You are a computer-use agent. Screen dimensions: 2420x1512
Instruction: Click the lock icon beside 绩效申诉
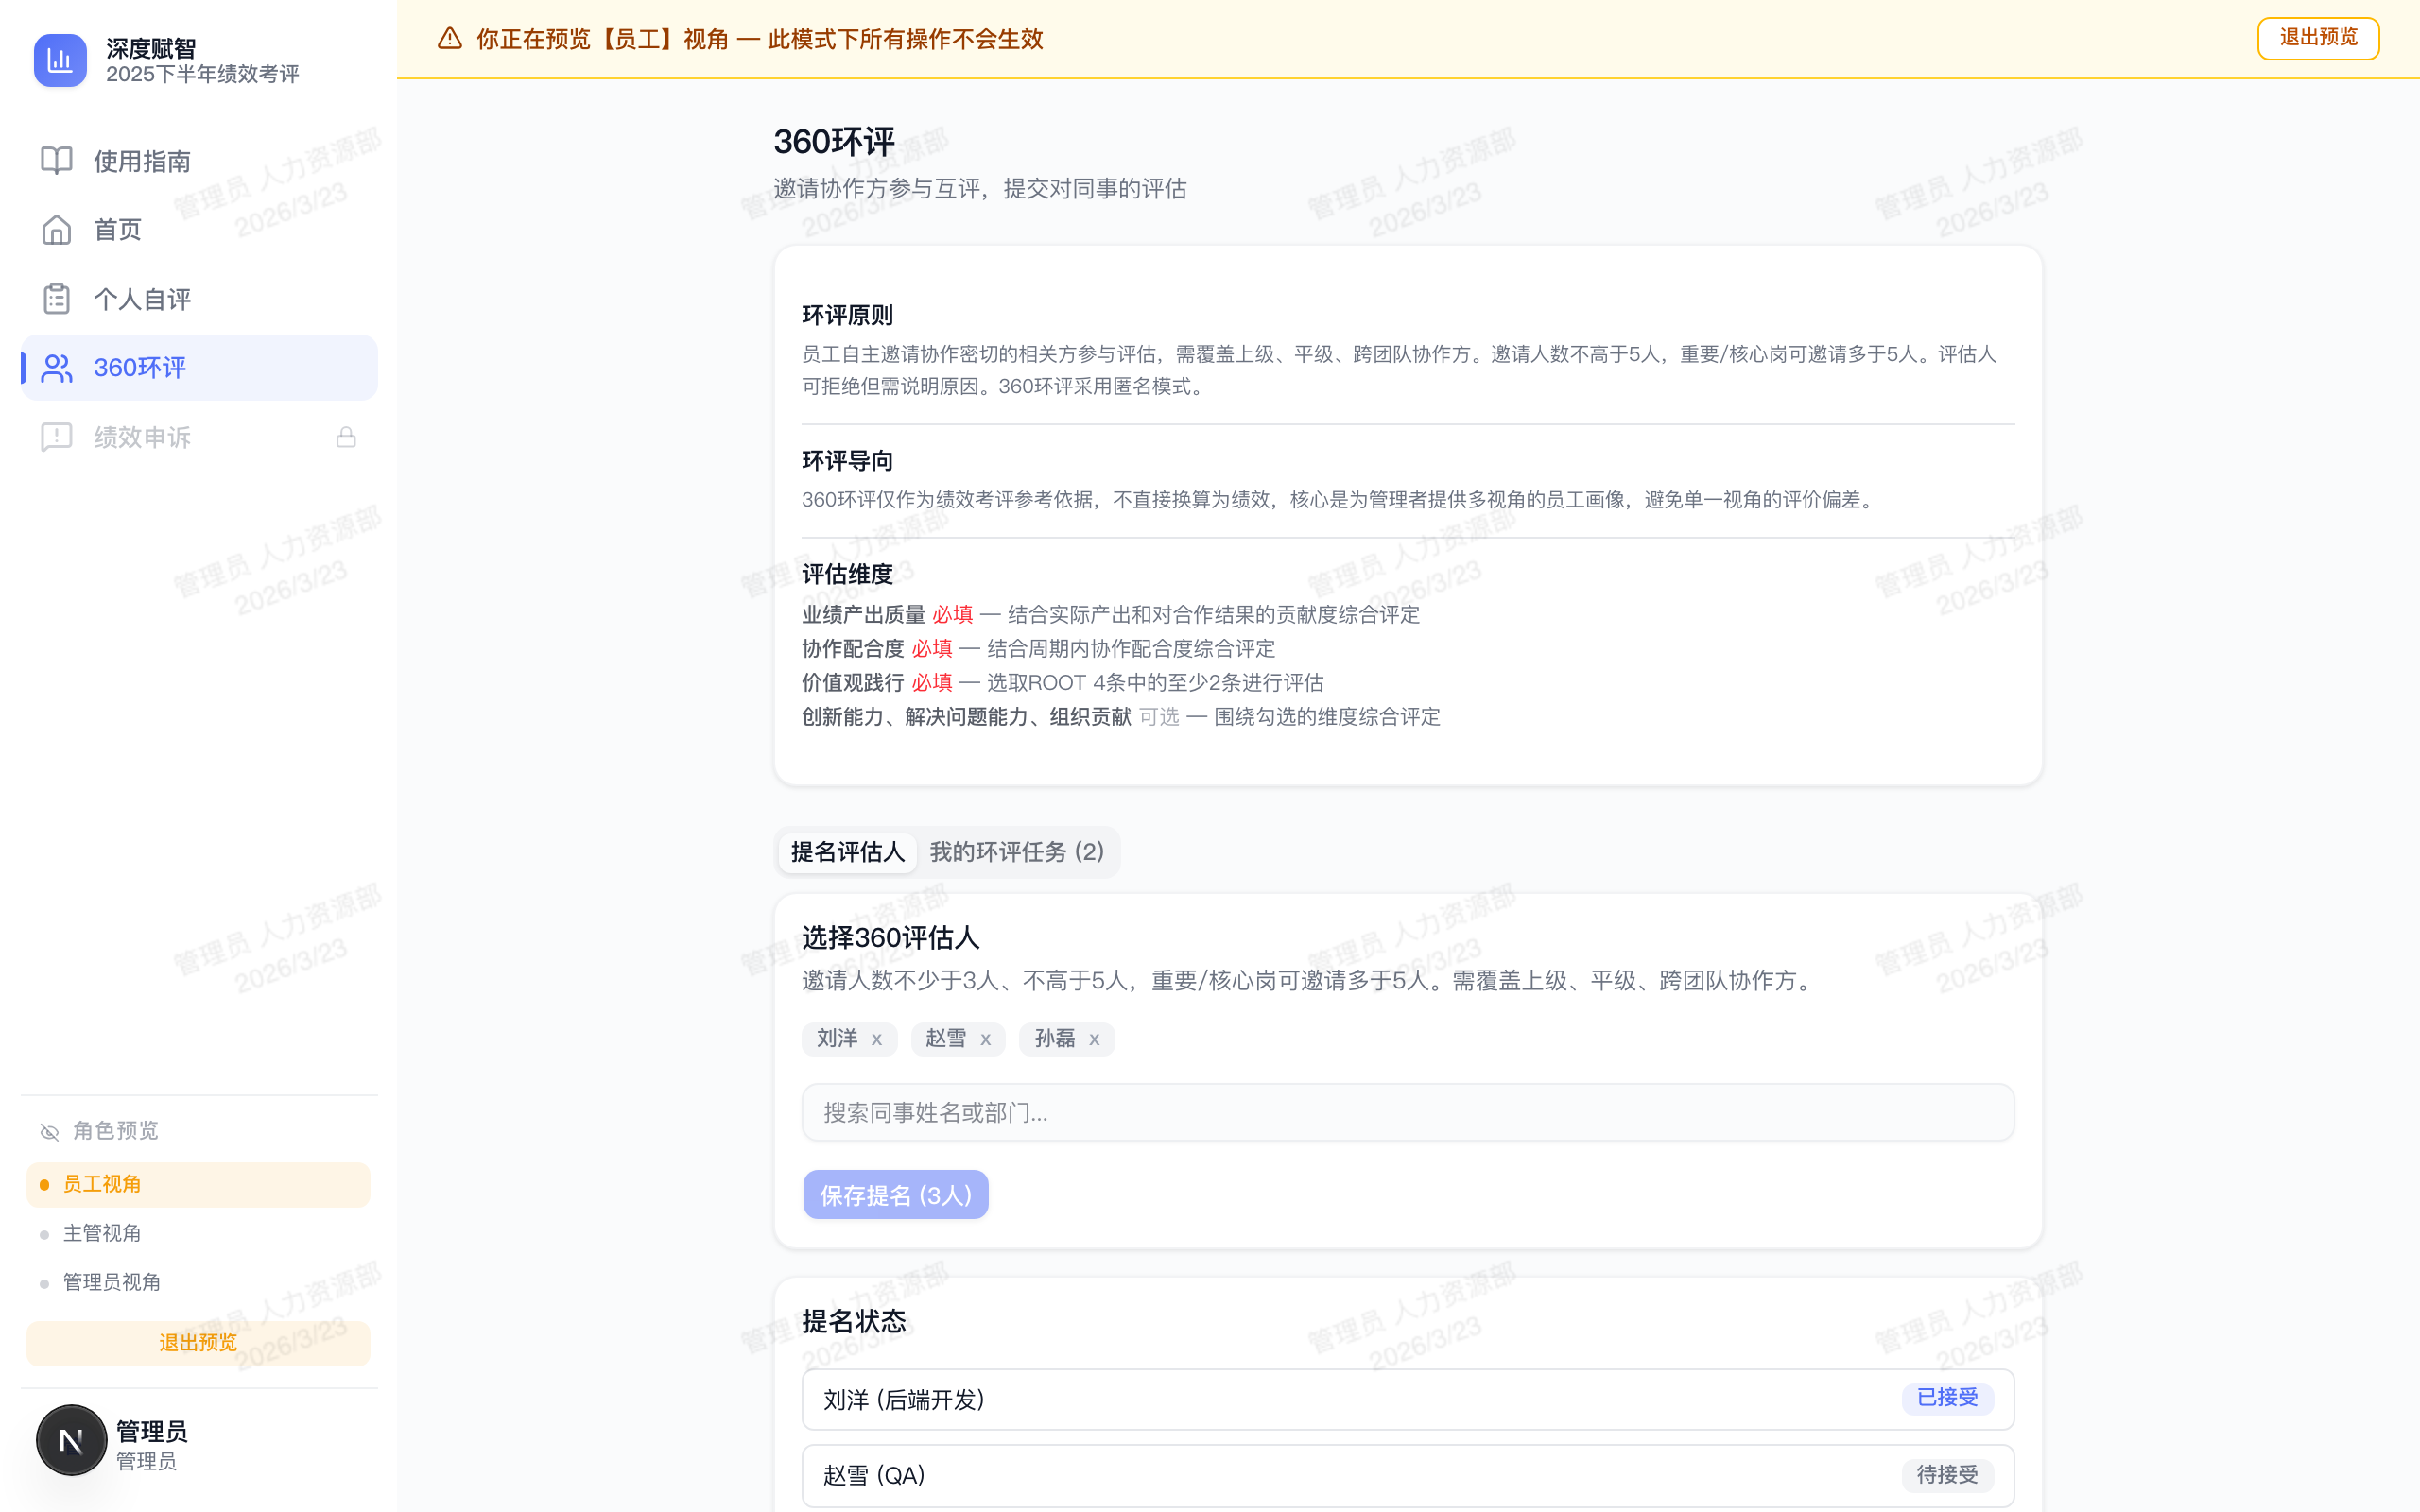(x=346, y=436)
